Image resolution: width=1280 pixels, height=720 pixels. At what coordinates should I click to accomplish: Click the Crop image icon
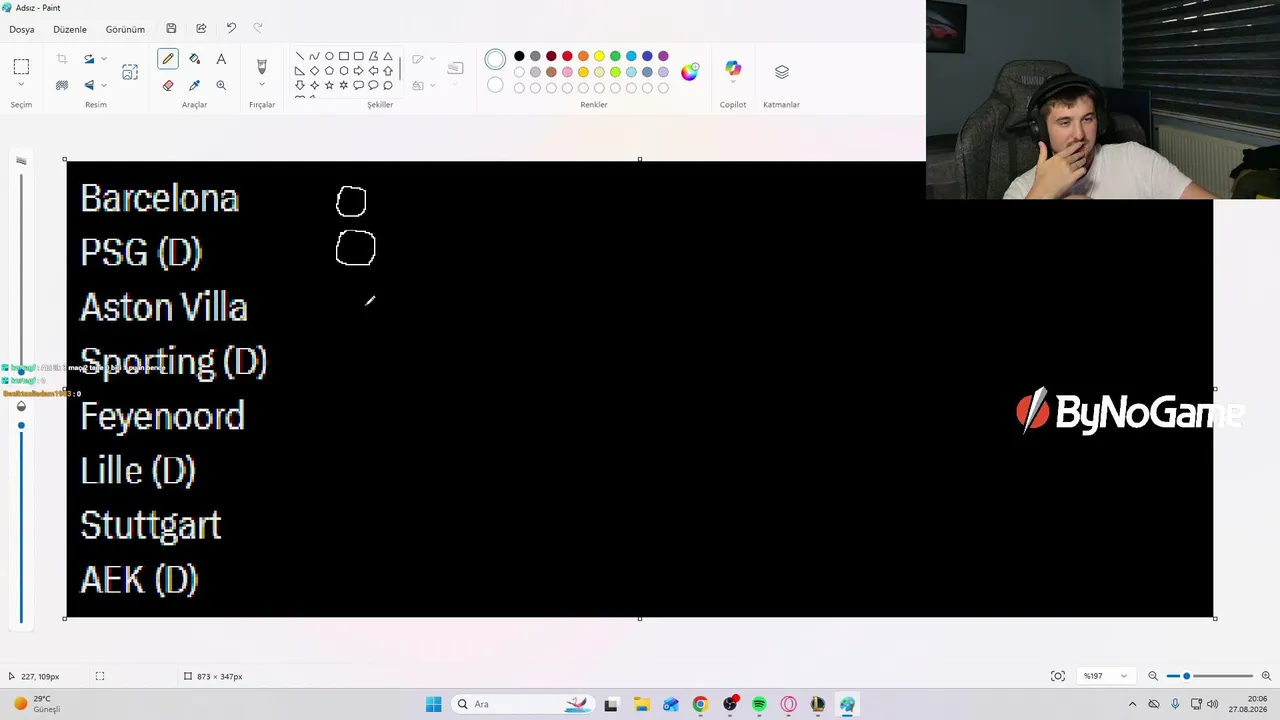click(x=62, y=60)
